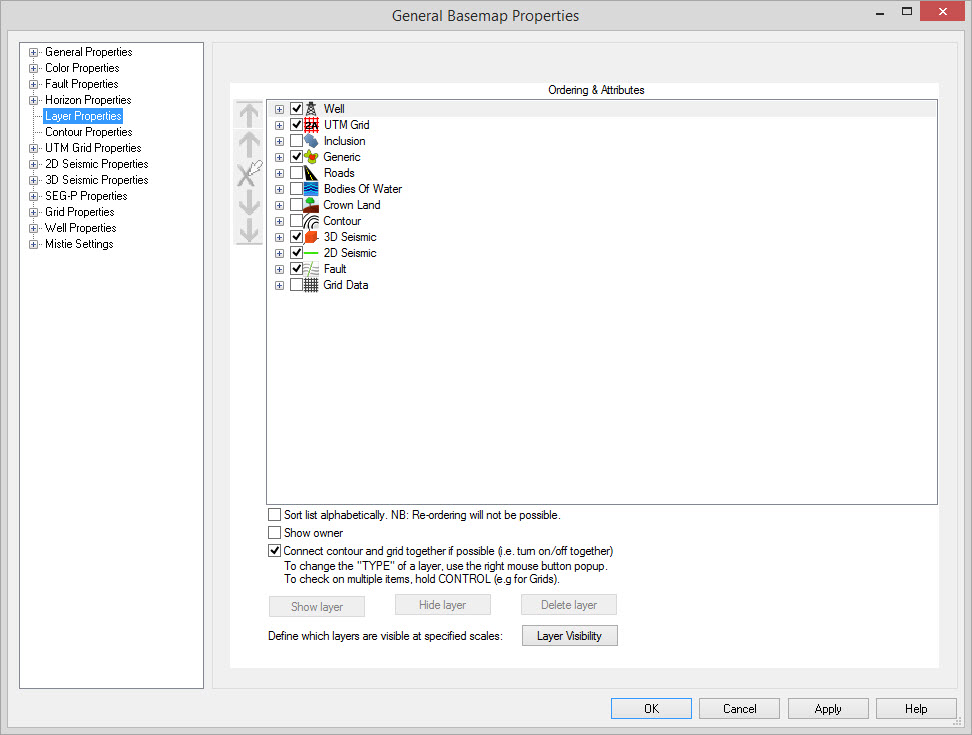Select the Generic layer row
Image resolution: width=972 pixels, height=735 pixels.
342,157
